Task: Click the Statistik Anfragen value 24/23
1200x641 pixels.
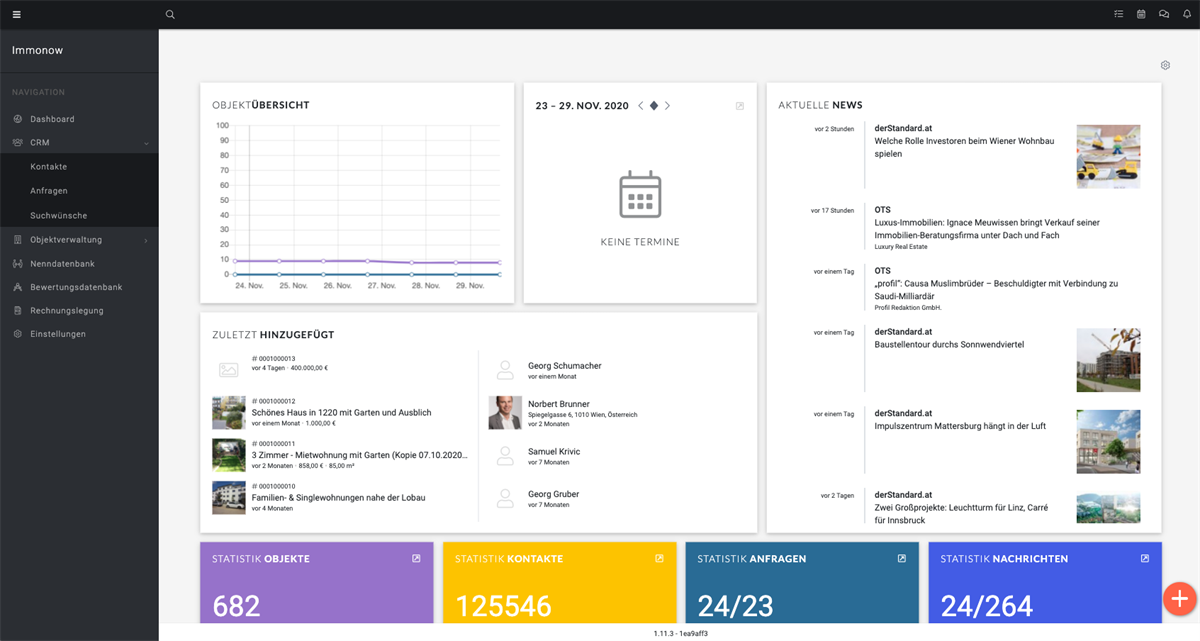Action: pyautogui.click(x=737, y=606)
